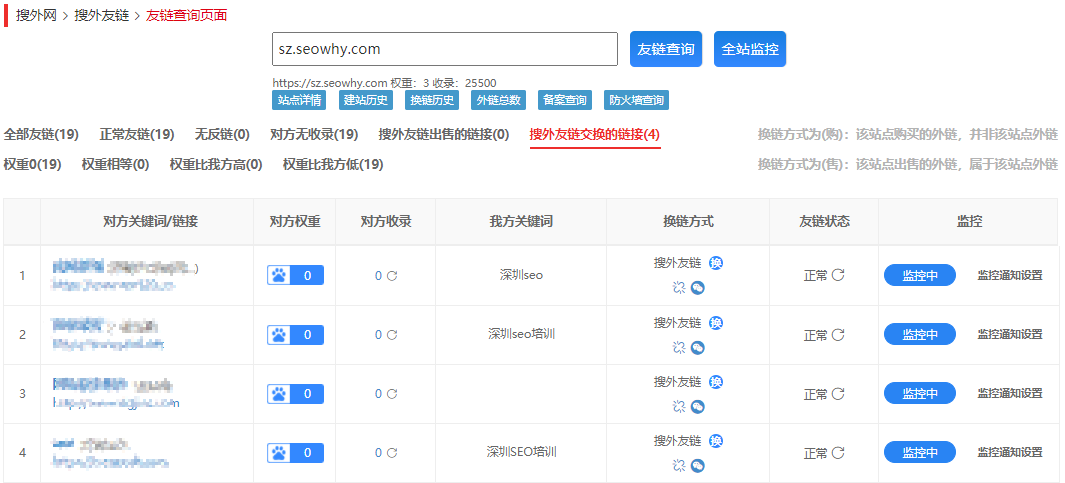Switch to the 全部友链(19) tab
The width and height of the screenshot is (1065, 483).
pyautogui.click(x=41, y=134)
